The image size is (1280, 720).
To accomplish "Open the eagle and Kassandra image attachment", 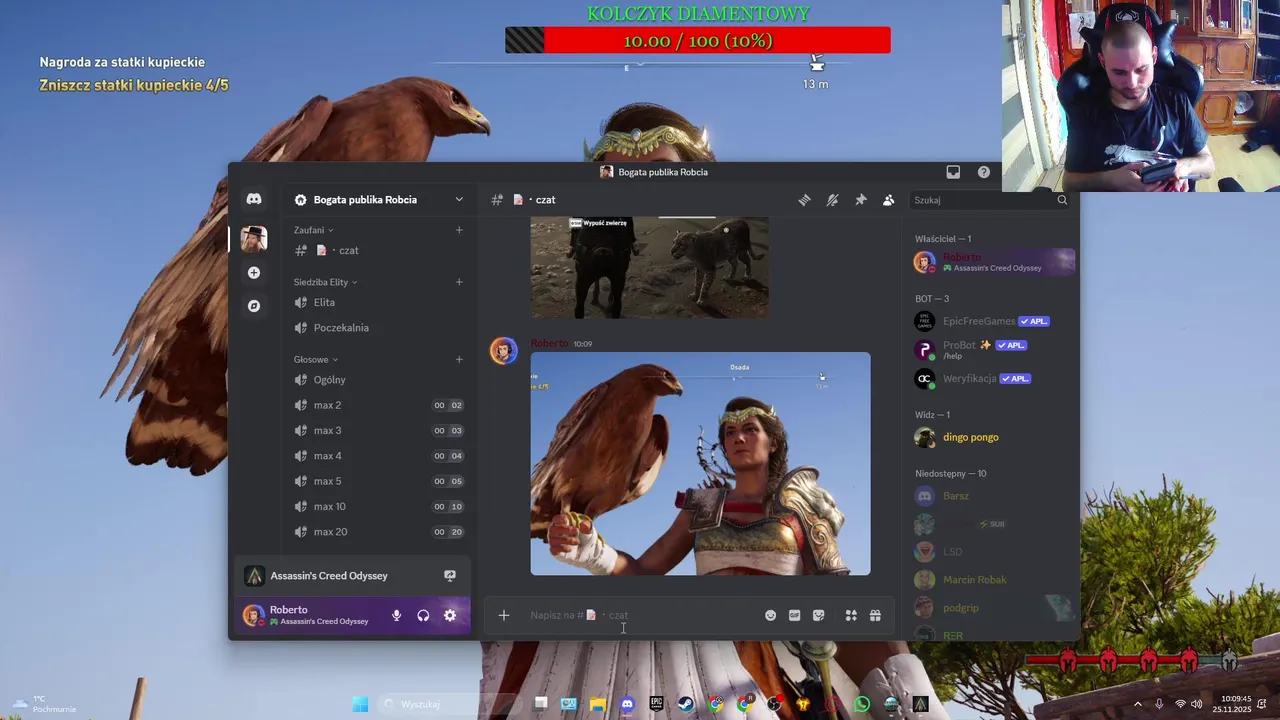I will (x=700, y=463).
